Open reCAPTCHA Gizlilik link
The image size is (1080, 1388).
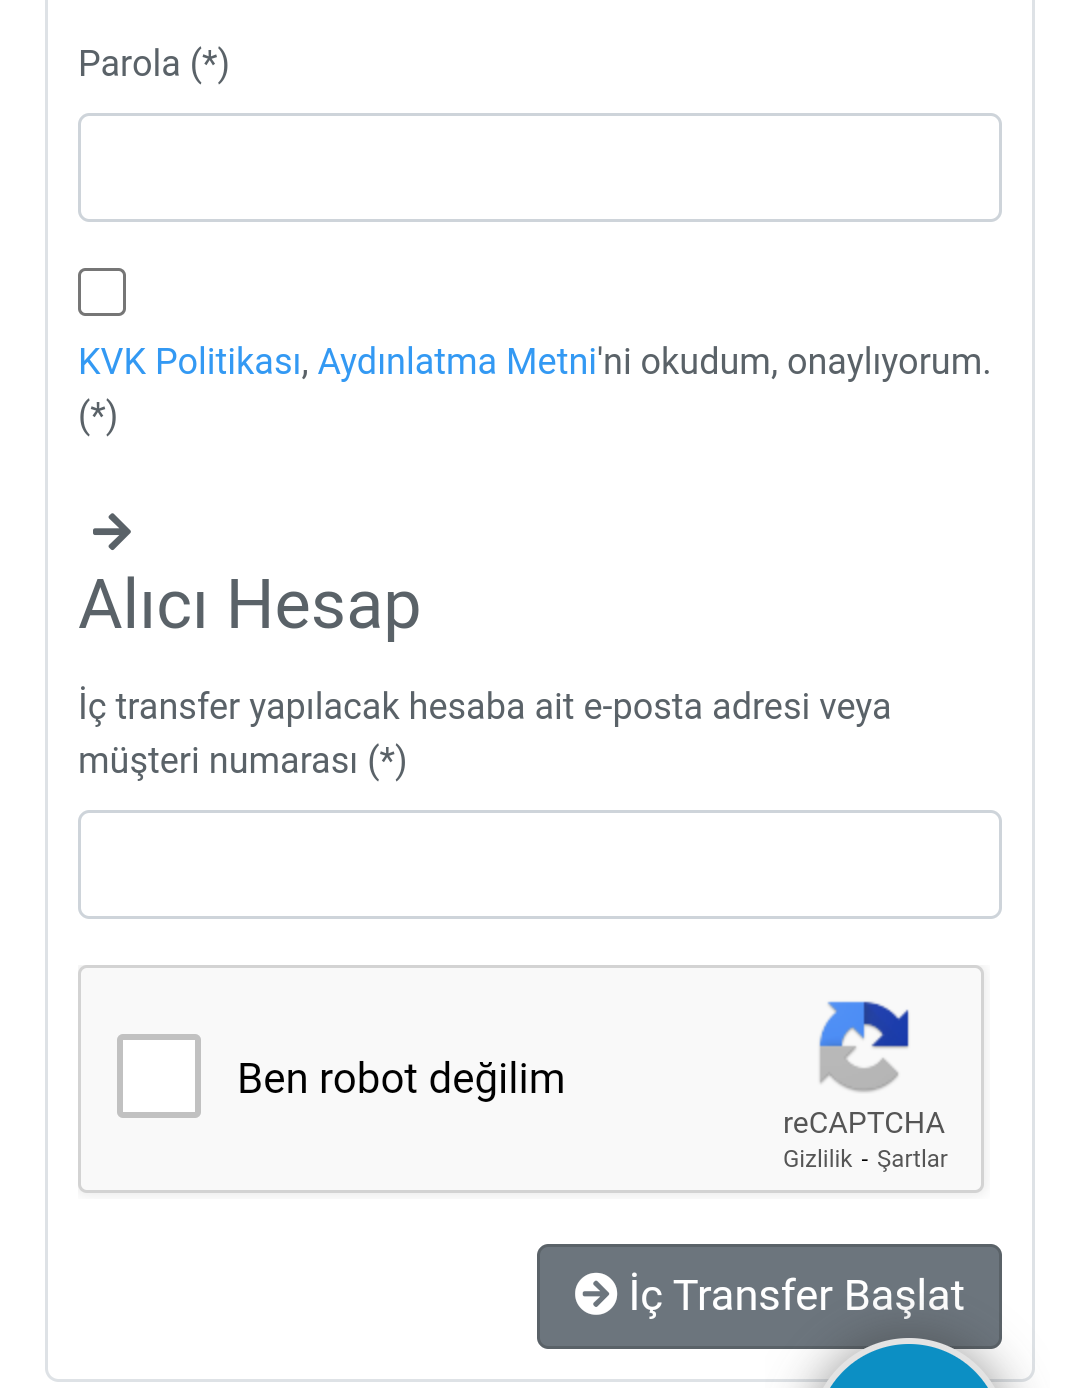(x=817, y=1159)
